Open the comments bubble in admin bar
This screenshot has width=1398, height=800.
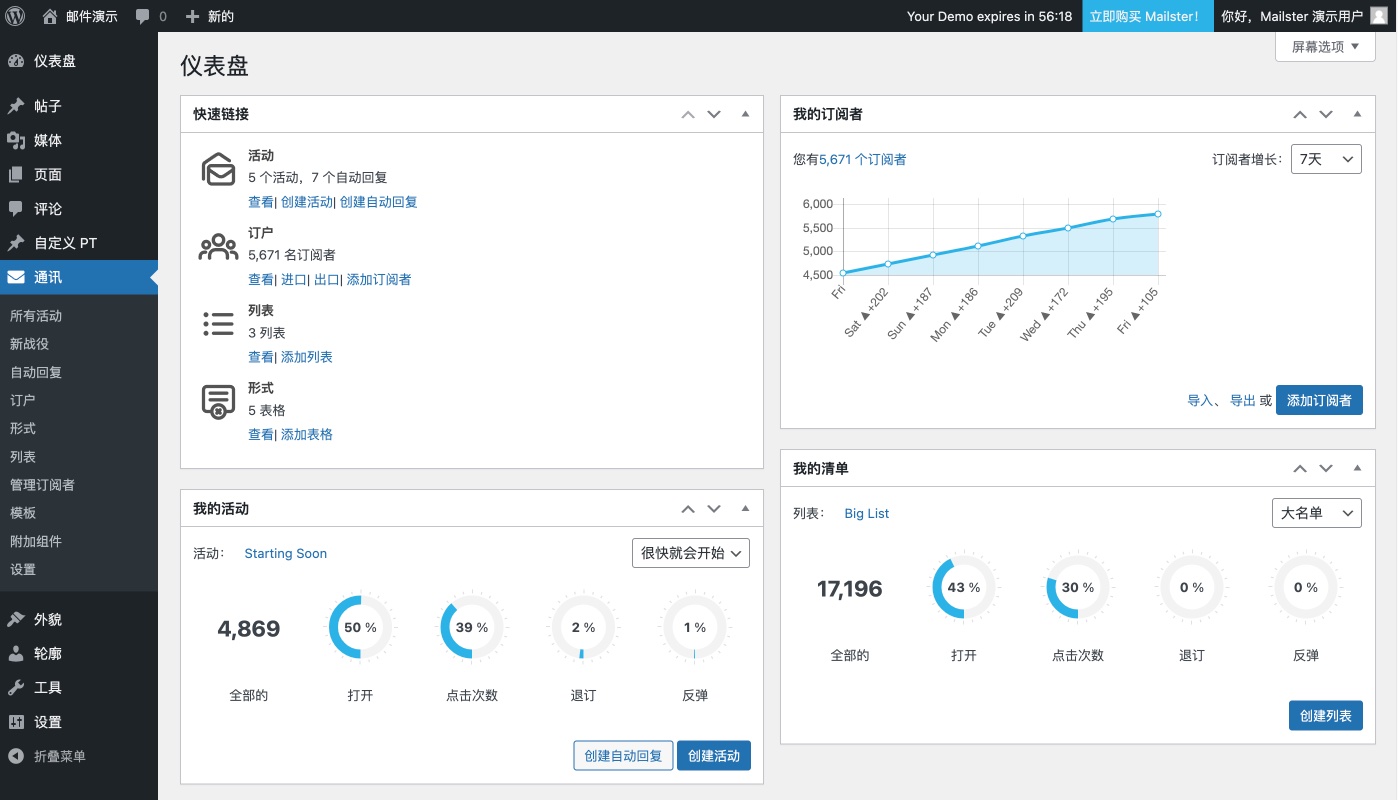click(143, 16)
